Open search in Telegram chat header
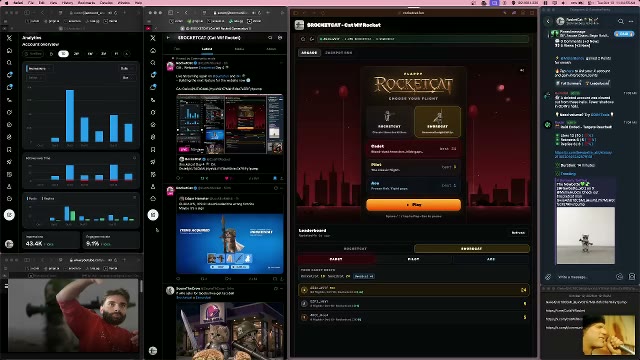The height and width of the screenshot is (360, 640). click(x=621, y=21)
